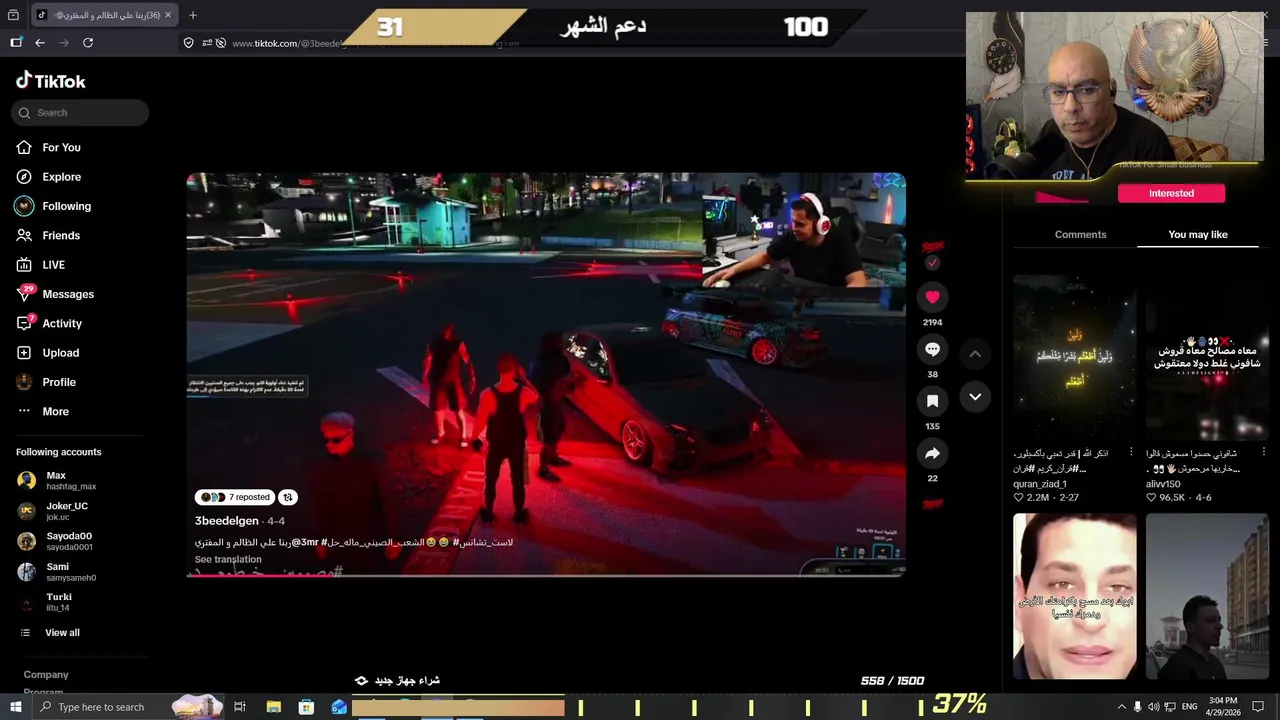Share the video using arrow icon

tap(932, 453)
